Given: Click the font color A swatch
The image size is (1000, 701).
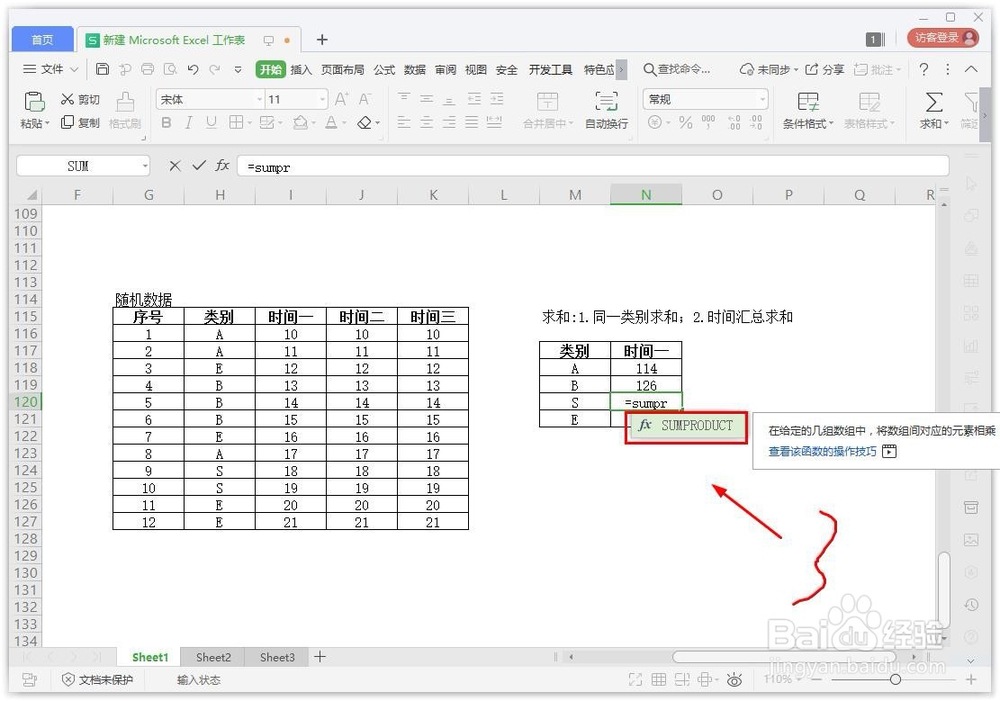Looking at the screenshot, I should click(331, 122).
